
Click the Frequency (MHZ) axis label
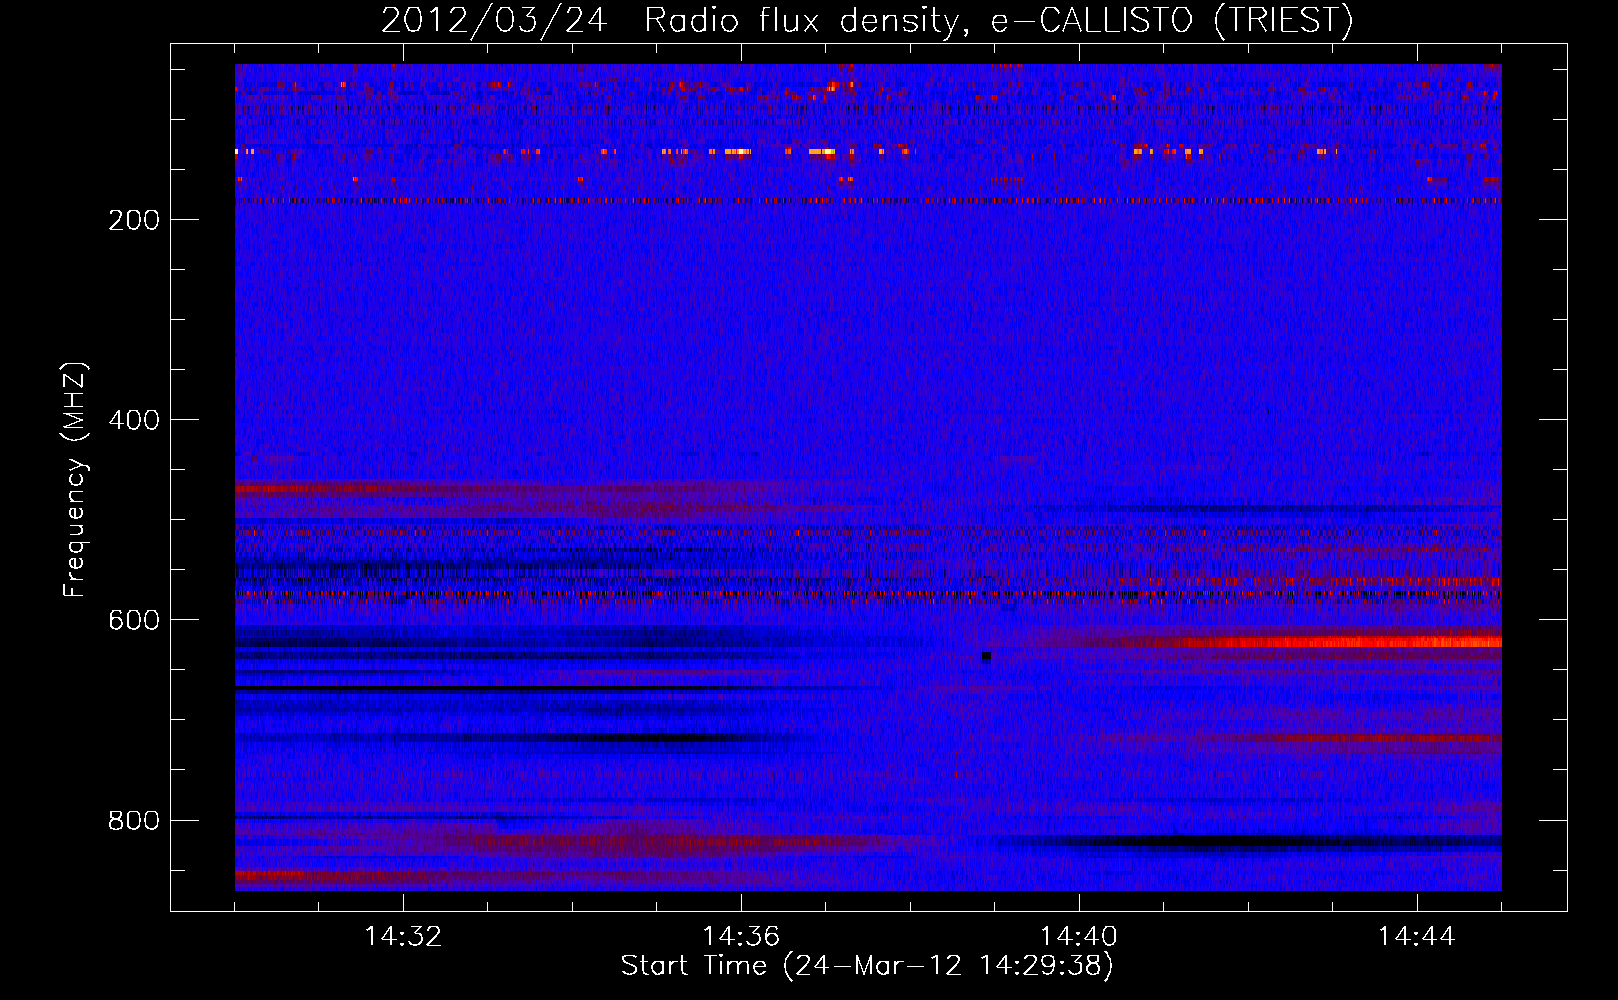click(75, 479)
